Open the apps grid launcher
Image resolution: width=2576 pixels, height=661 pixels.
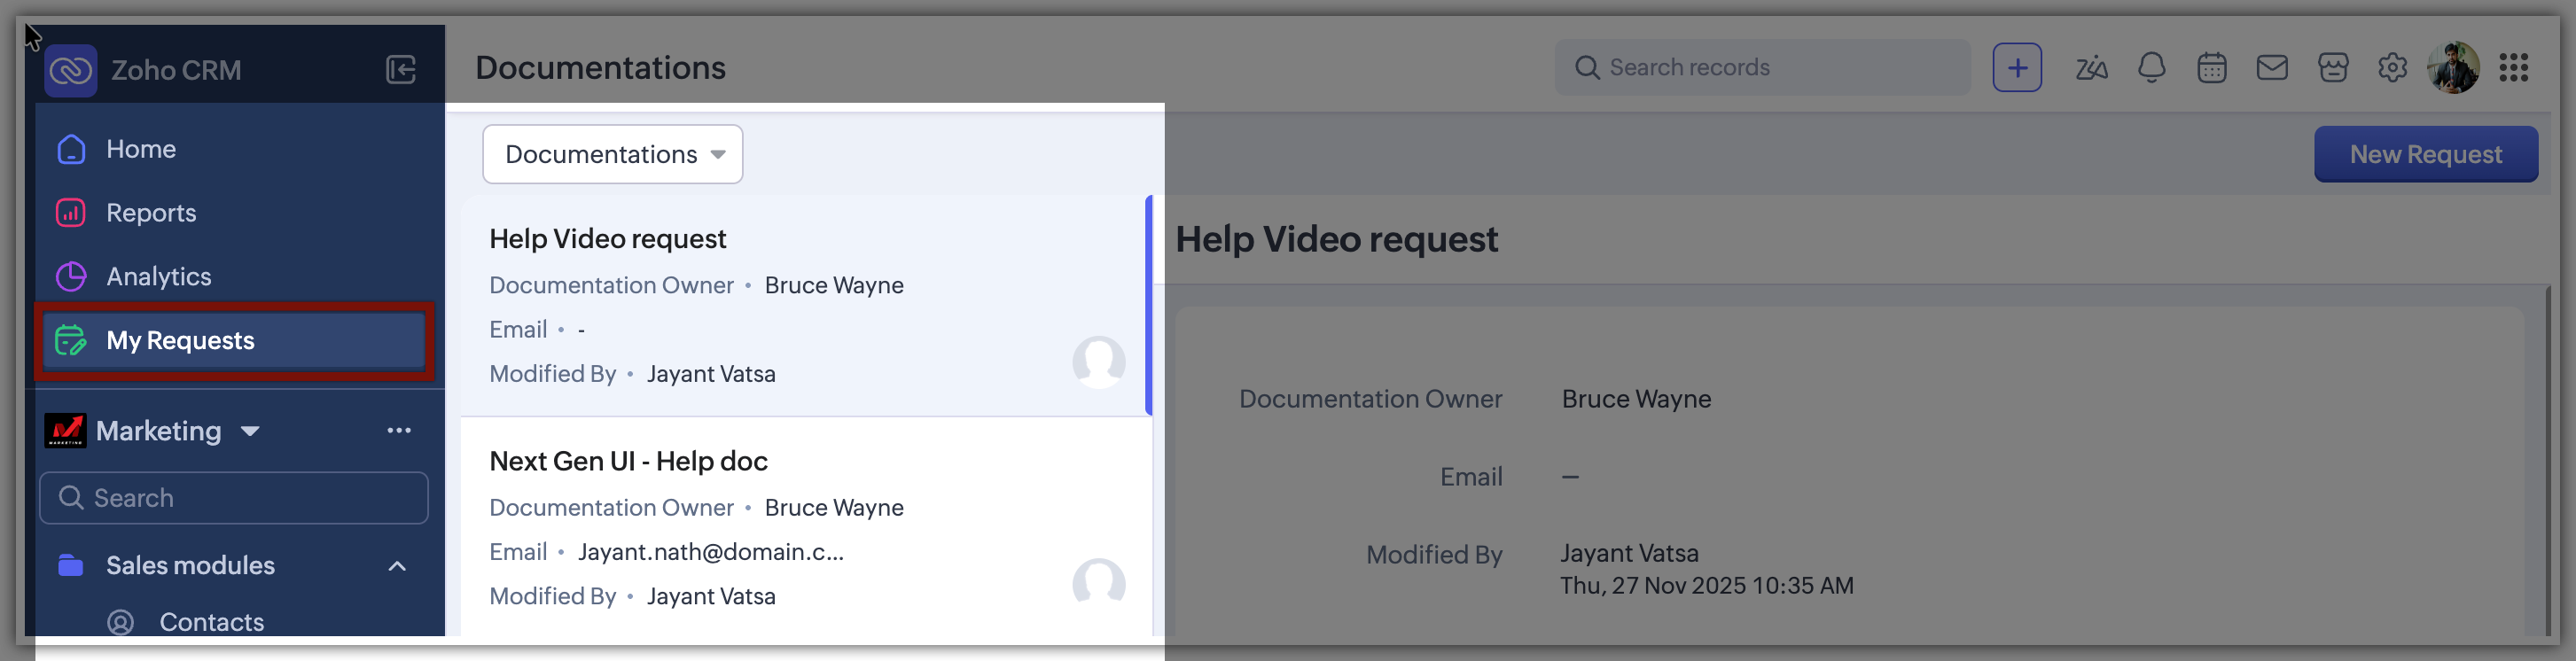pyautogui.click(x=2513, y=68)
